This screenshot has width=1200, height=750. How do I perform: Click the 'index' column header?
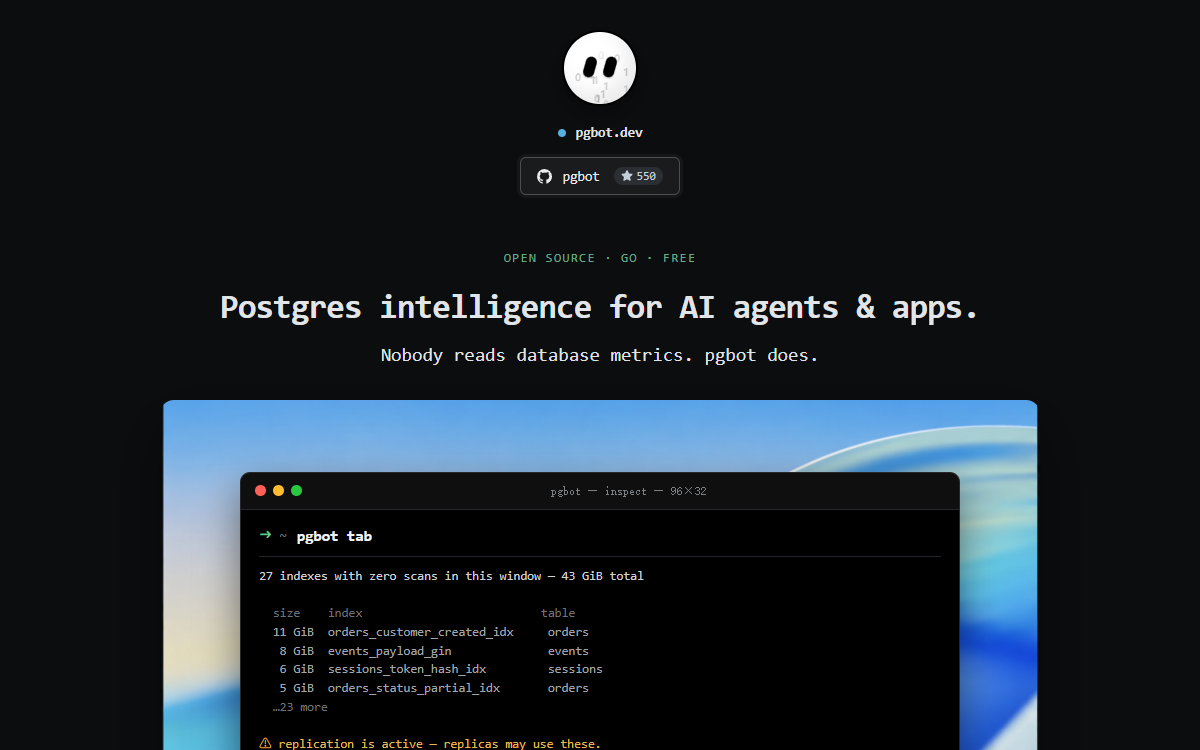point(345,613)
